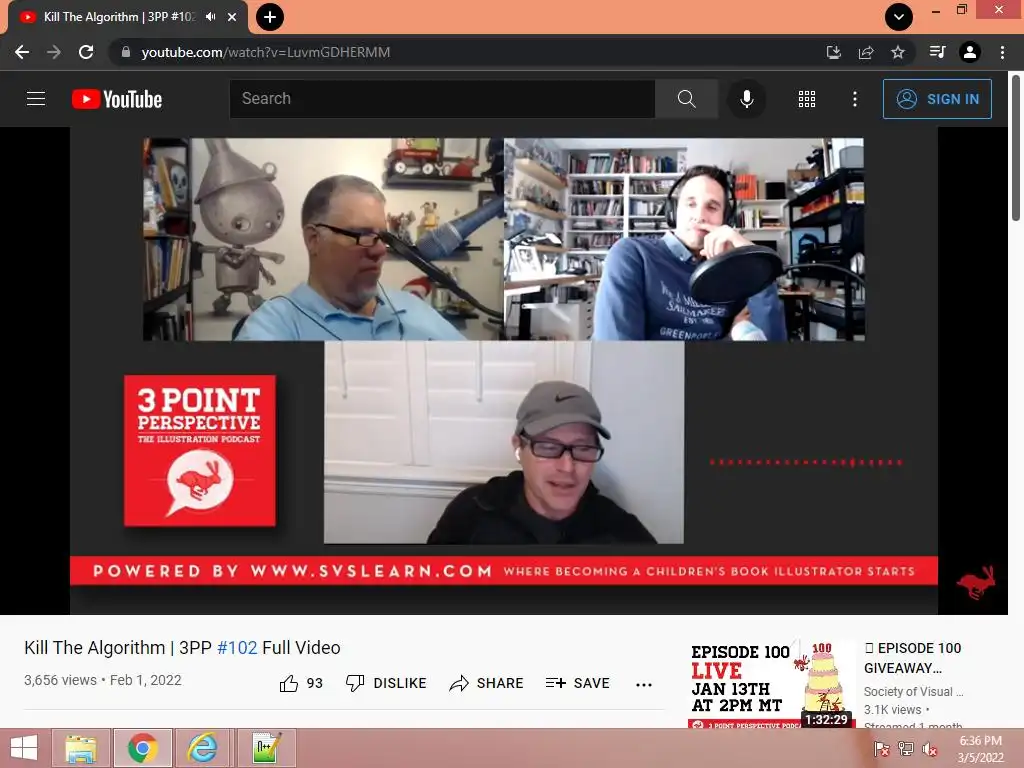Open Episode 100 Live video thumbnail
Image resolution: width=1024 pixels, height=768 pixels.
771,684
